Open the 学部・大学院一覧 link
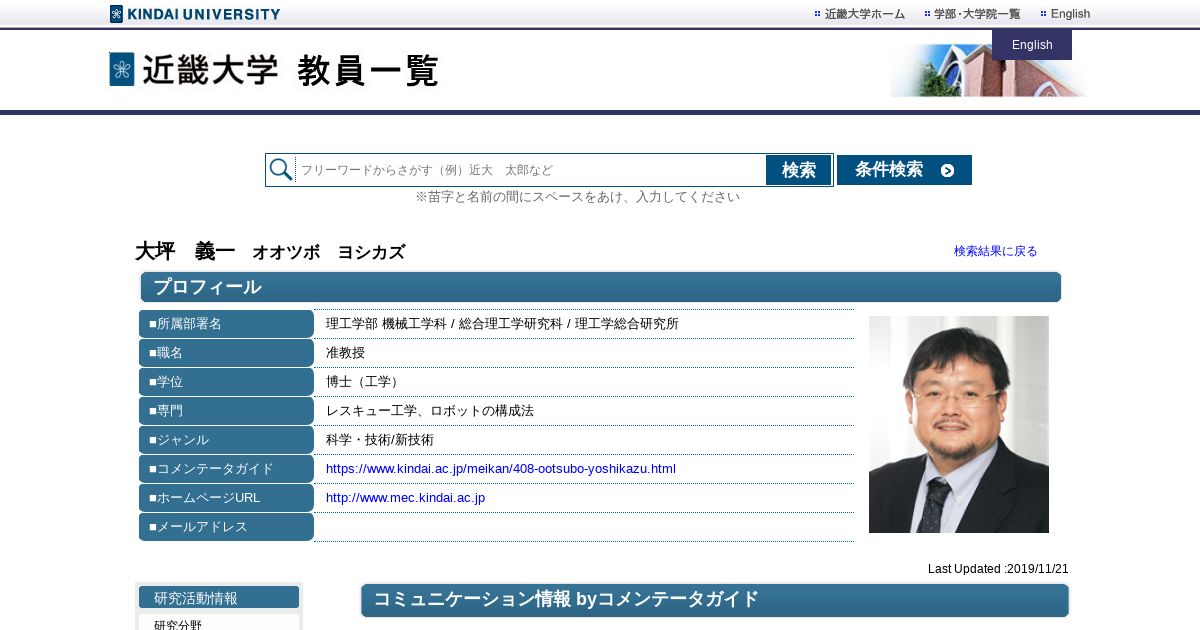Screen dimensions: 1200x630 pyautogui.click(x=972, y=14)
